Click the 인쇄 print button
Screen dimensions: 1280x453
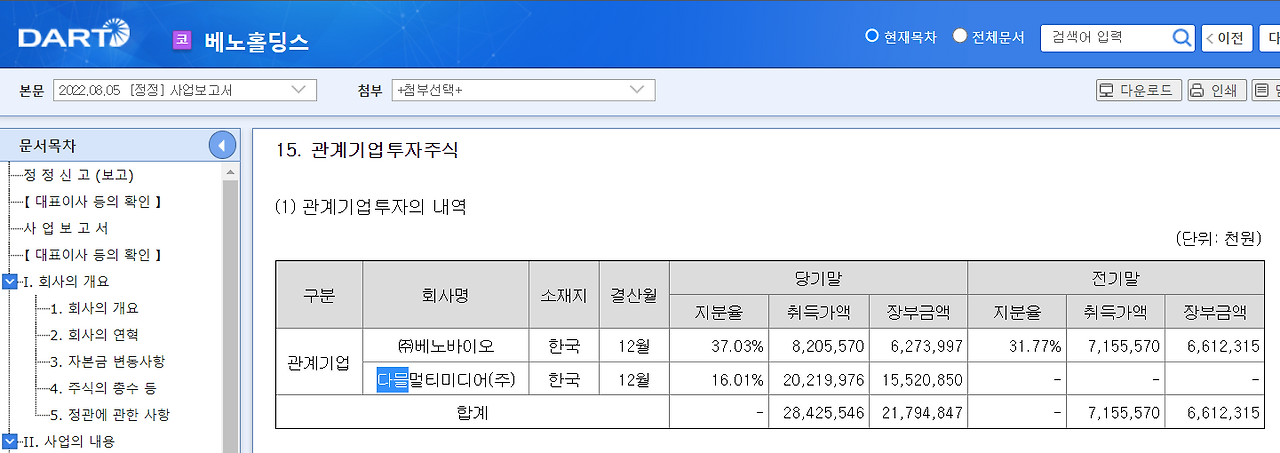pyautogui.click(x=1217, y=90)
